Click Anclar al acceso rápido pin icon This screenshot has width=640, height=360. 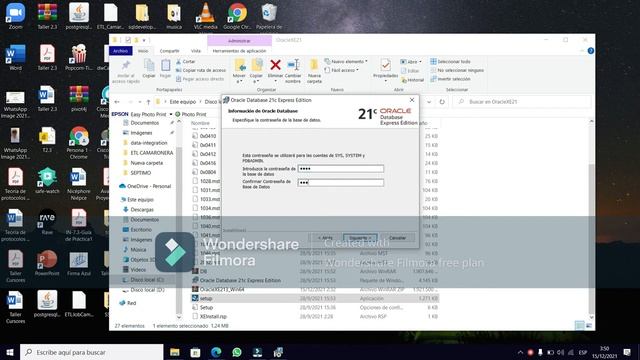126,65
